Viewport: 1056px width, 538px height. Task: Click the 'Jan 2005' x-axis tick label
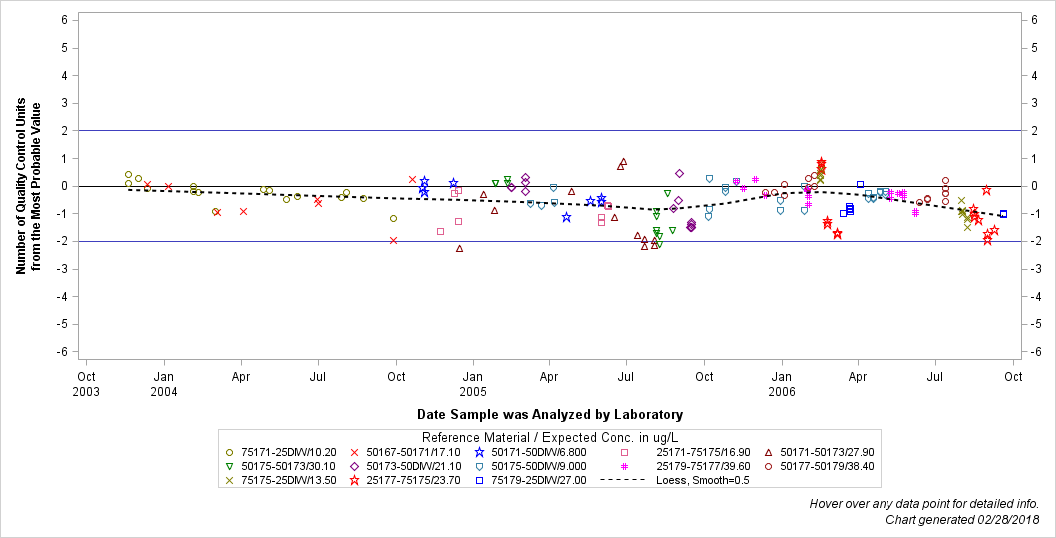point(473,384)
